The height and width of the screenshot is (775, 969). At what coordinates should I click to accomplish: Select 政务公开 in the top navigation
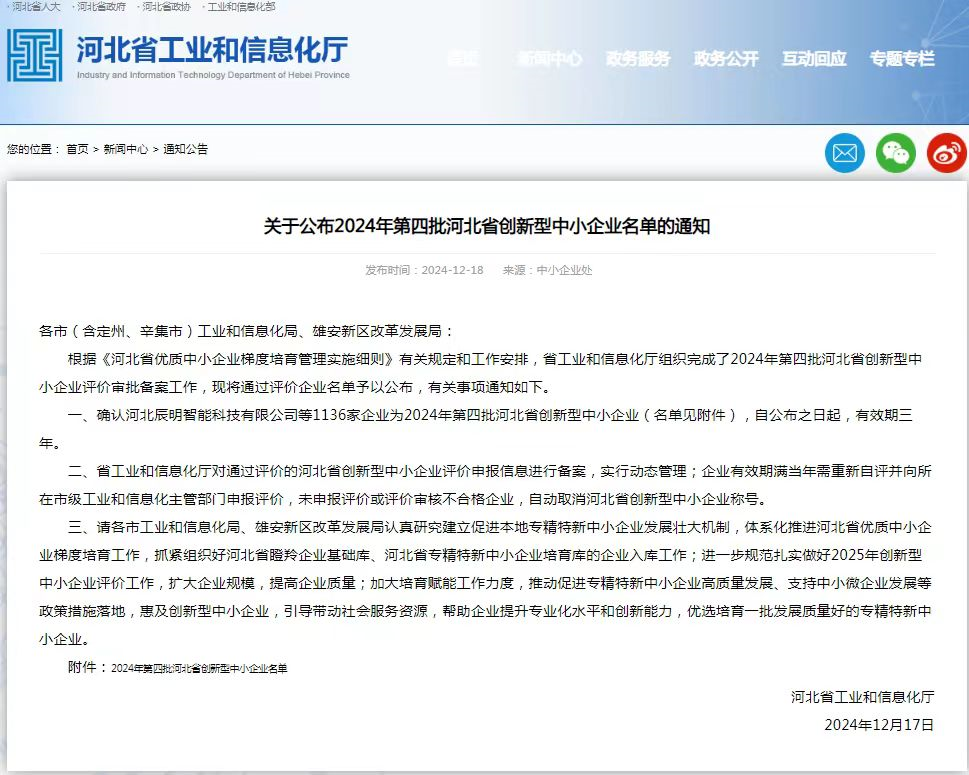pos(726,59)
